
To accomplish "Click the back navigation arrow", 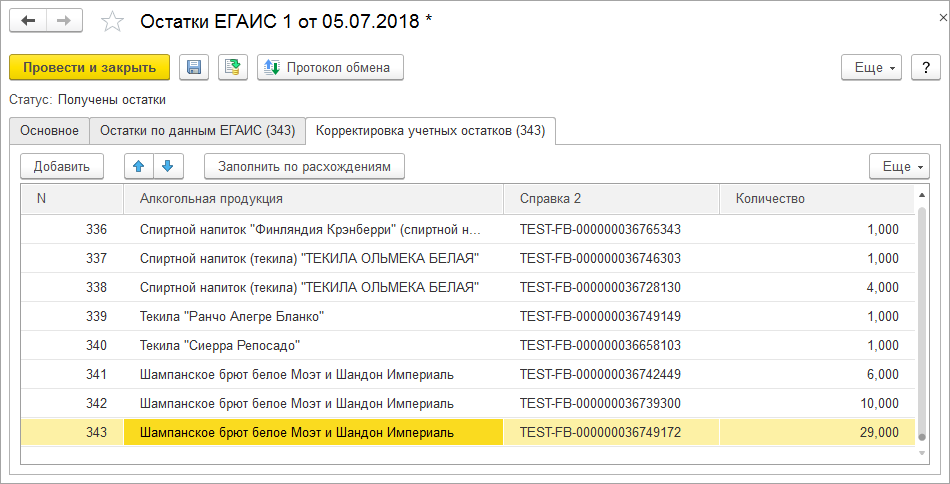I will [28, 21].
